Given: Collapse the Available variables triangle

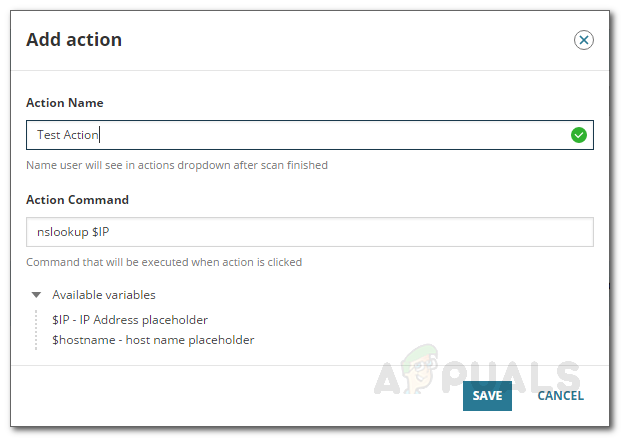Looking at the screenshot, I should click(37, 295).
